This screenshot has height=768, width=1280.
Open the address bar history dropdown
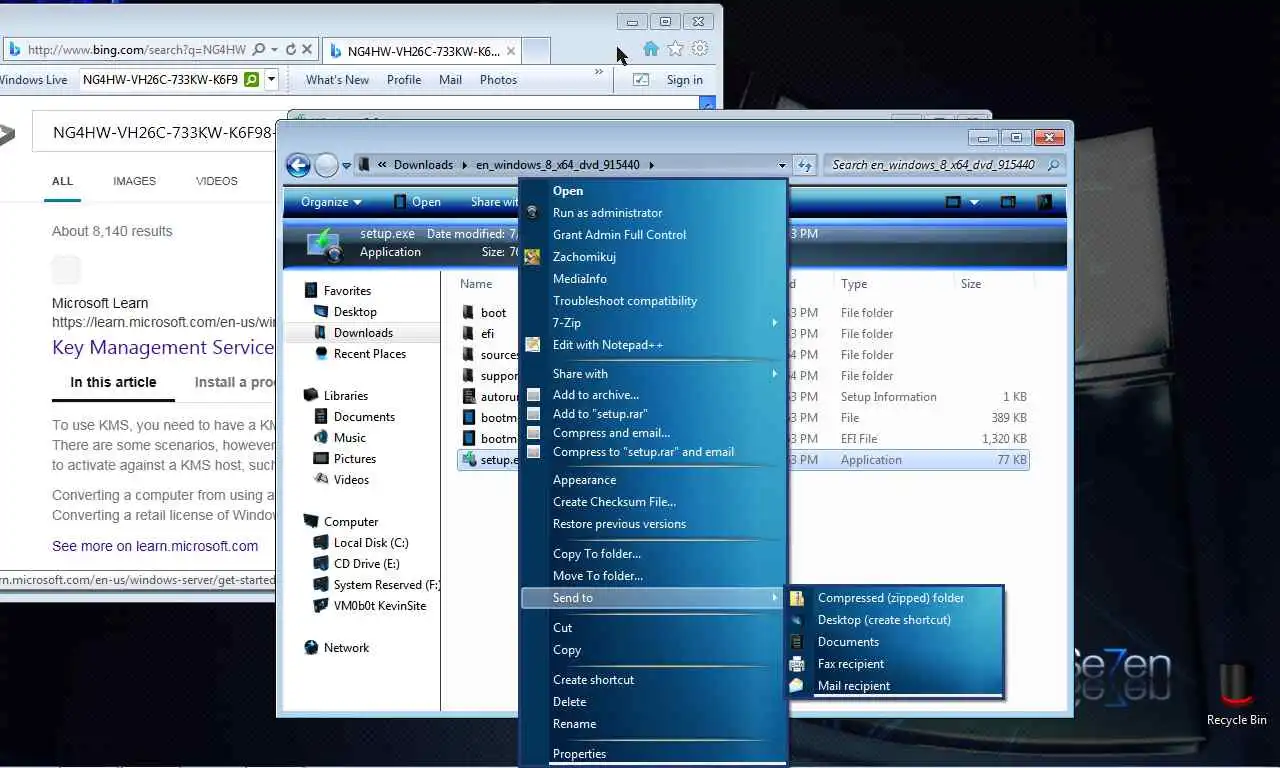click(782, 165)
